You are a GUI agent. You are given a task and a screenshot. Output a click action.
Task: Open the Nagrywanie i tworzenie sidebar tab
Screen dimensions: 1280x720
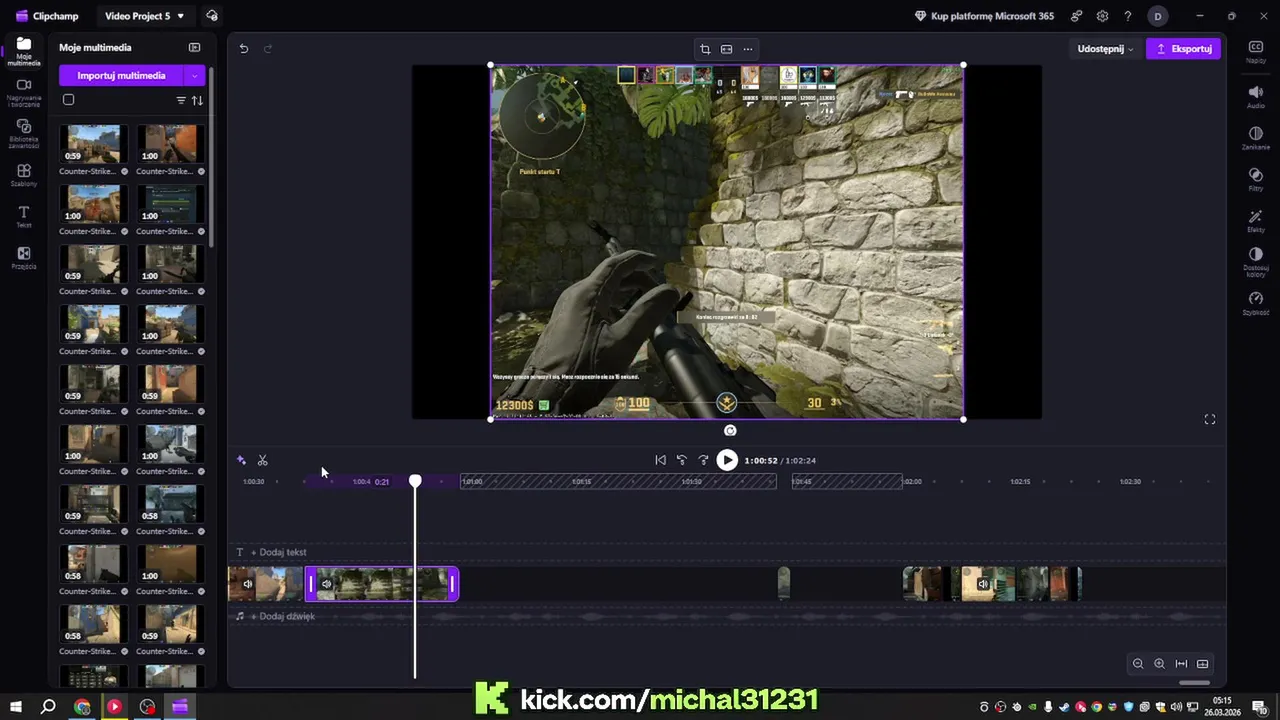[24, 92]
